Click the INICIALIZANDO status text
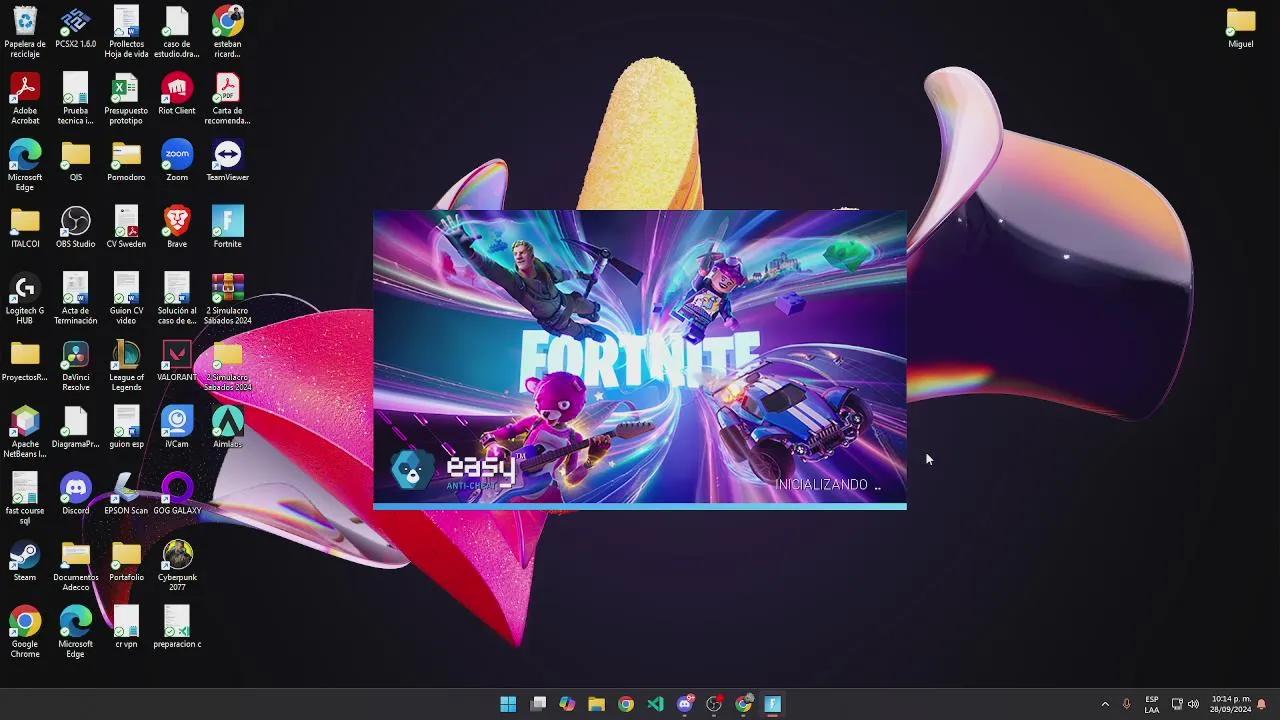Screen dimensions: 1280x720 (x=828, y=484)
